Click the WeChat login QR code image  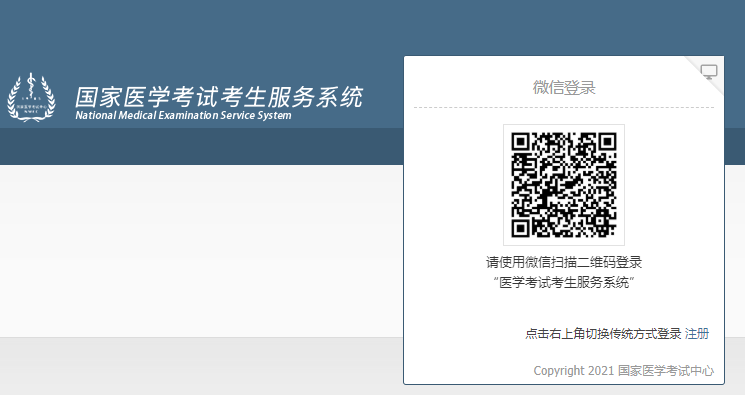tap(564, 185)
